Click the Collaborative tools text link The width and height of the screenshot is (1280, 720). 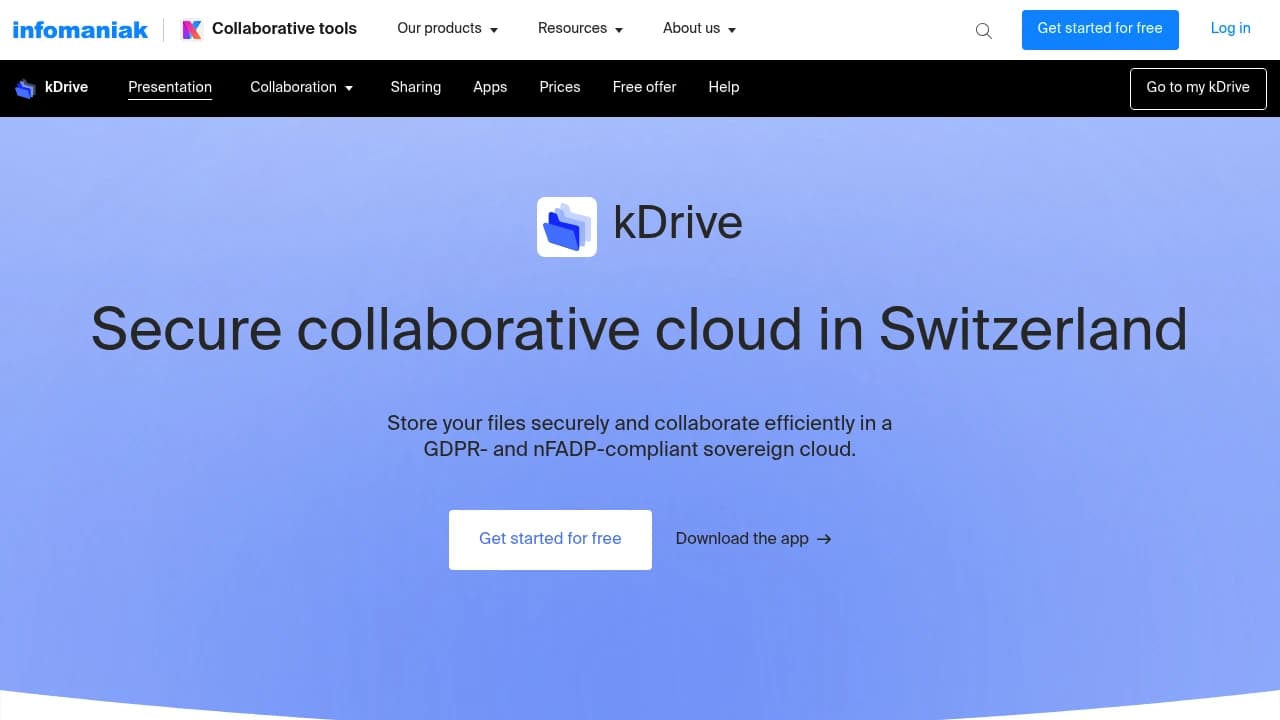click(284, 29)
